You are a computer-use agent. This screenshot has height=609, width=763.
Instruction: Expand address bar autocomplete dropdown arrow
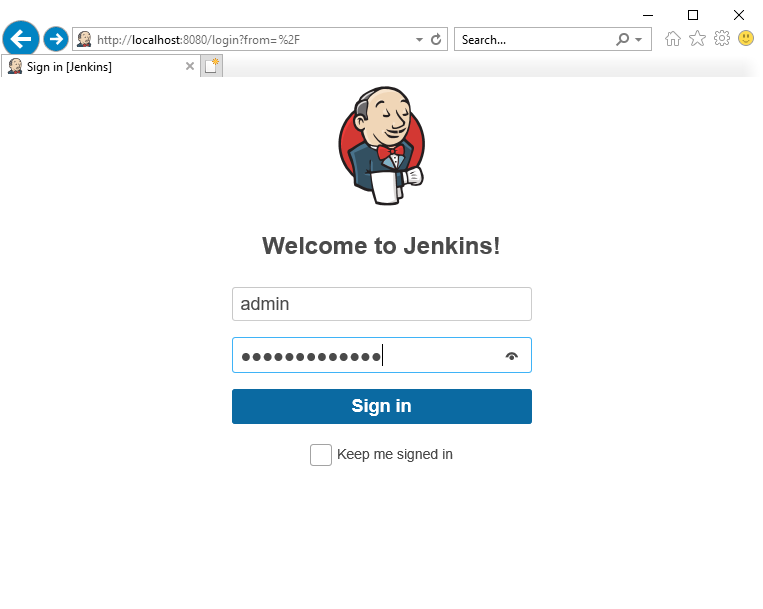click(x=419, y=40)
